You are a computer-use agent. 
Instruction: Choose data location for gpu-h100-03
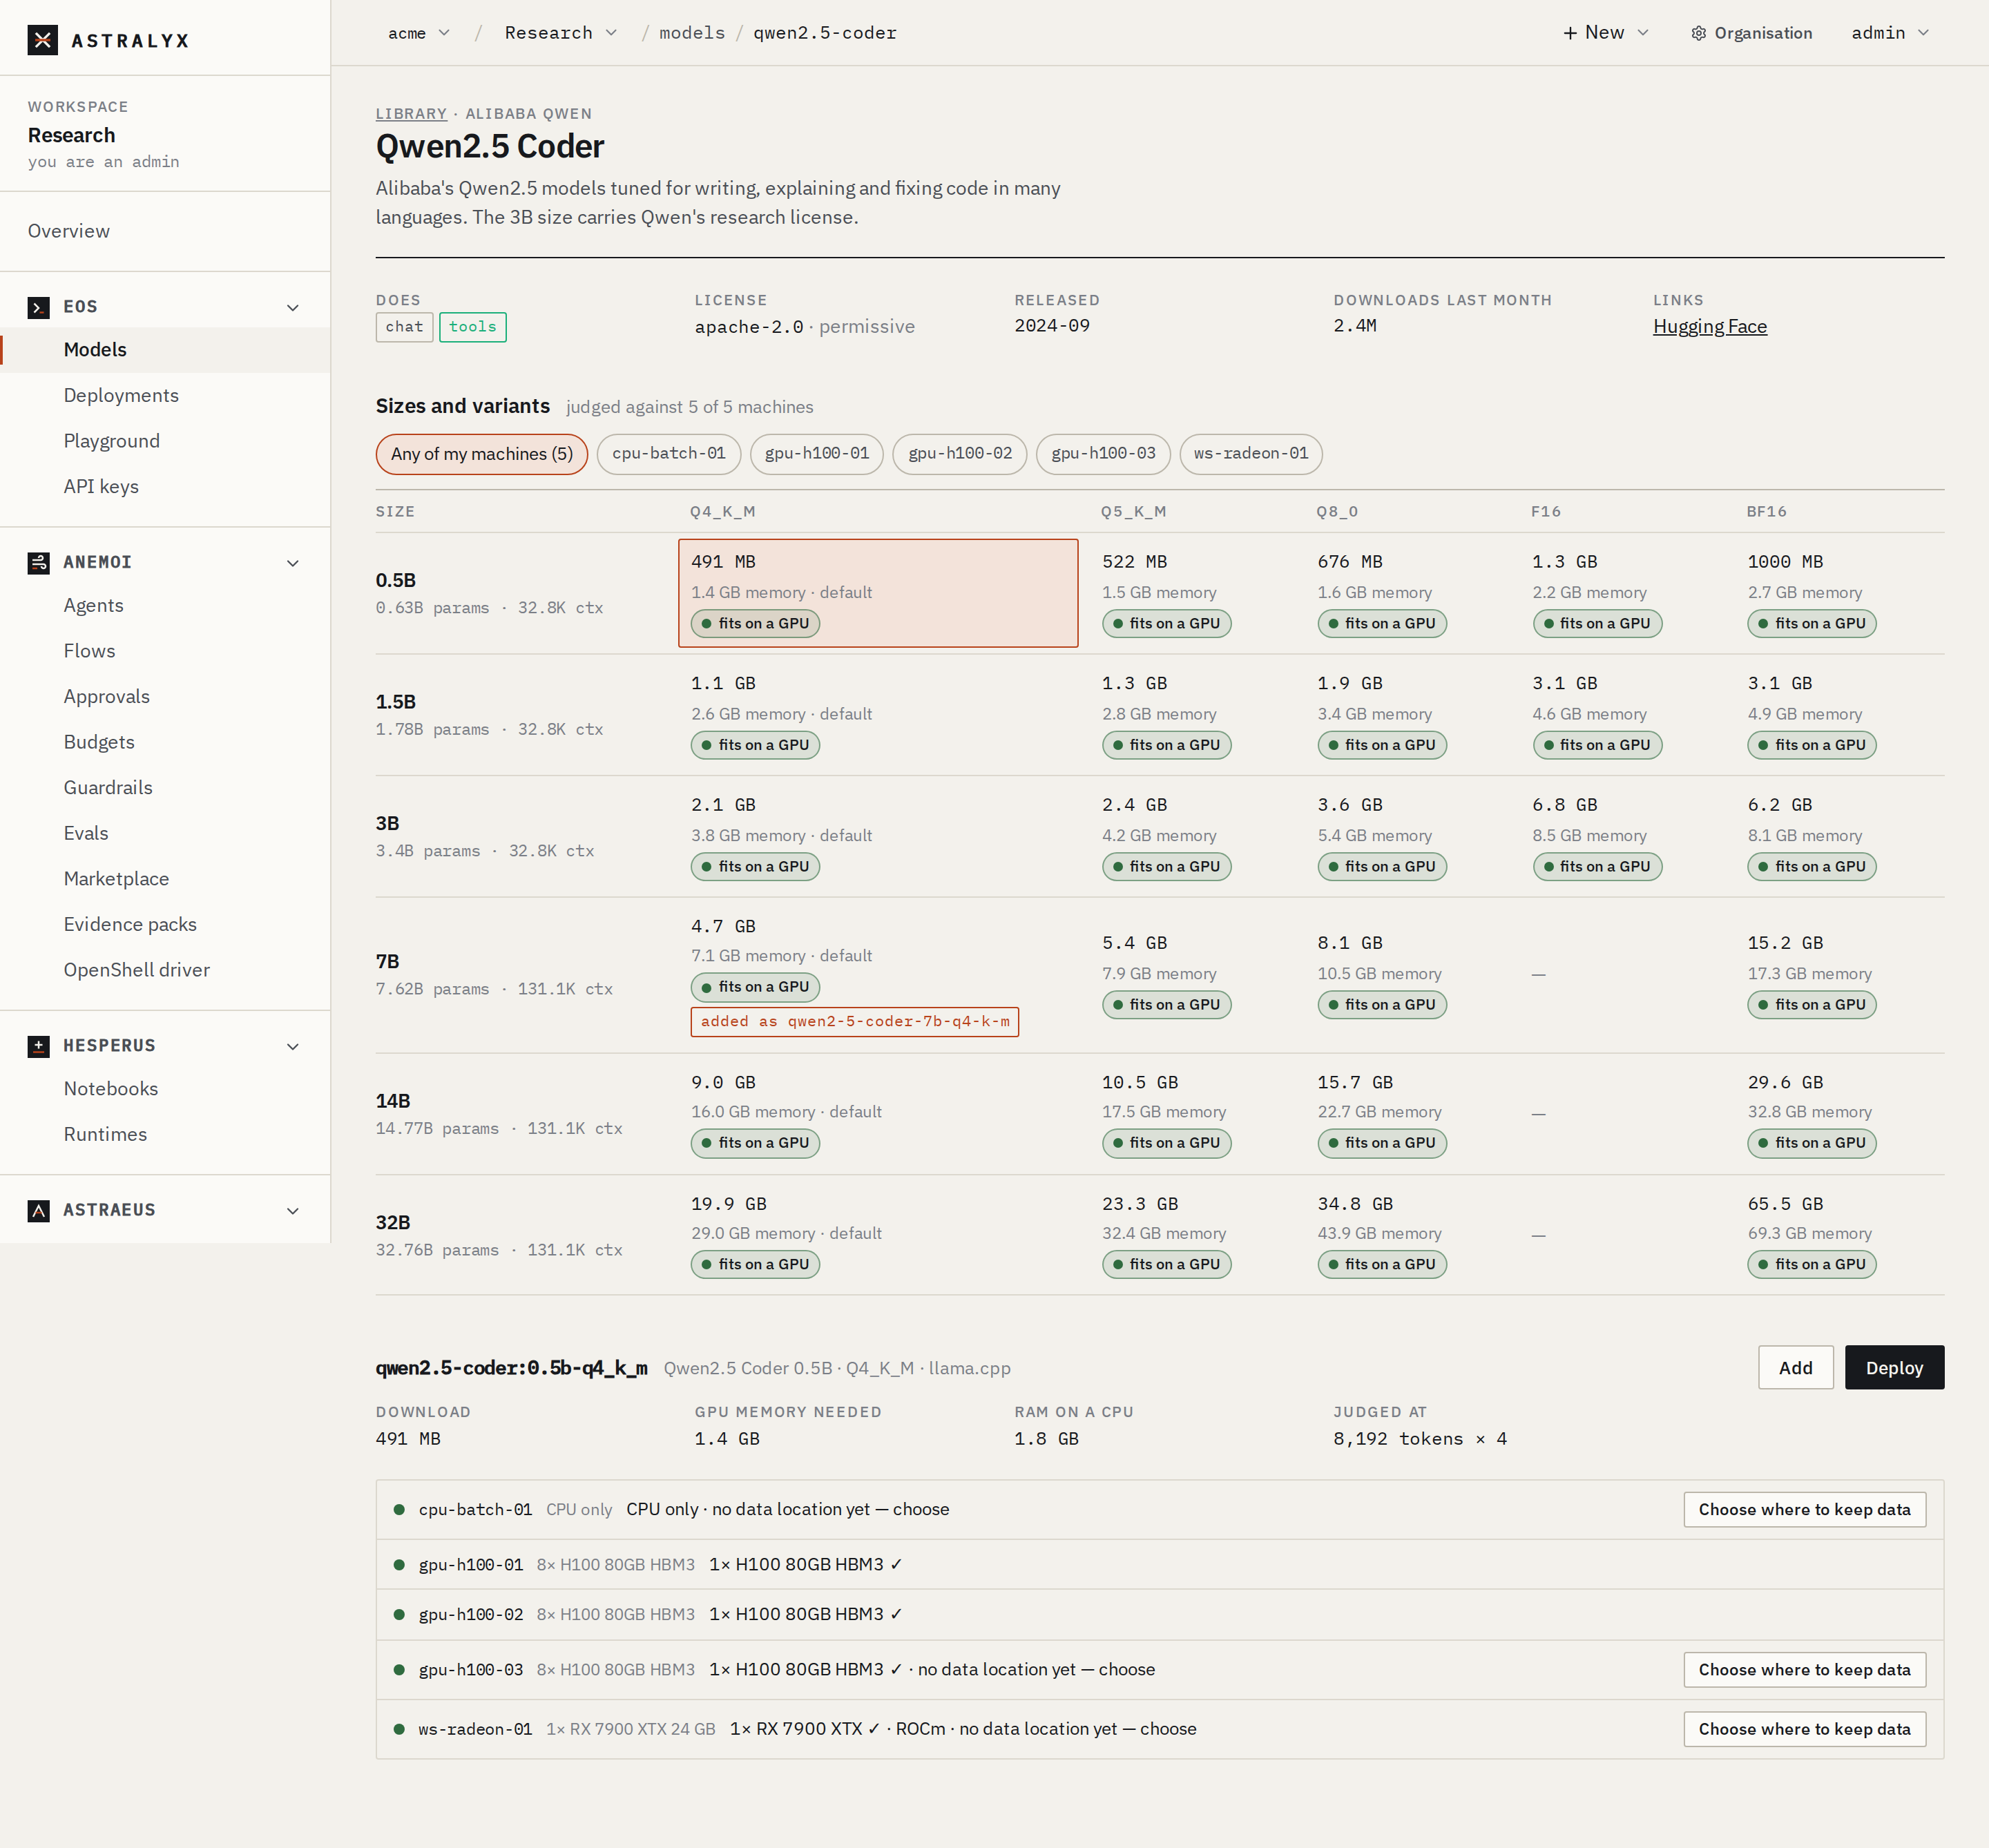click(1804, 1669)
